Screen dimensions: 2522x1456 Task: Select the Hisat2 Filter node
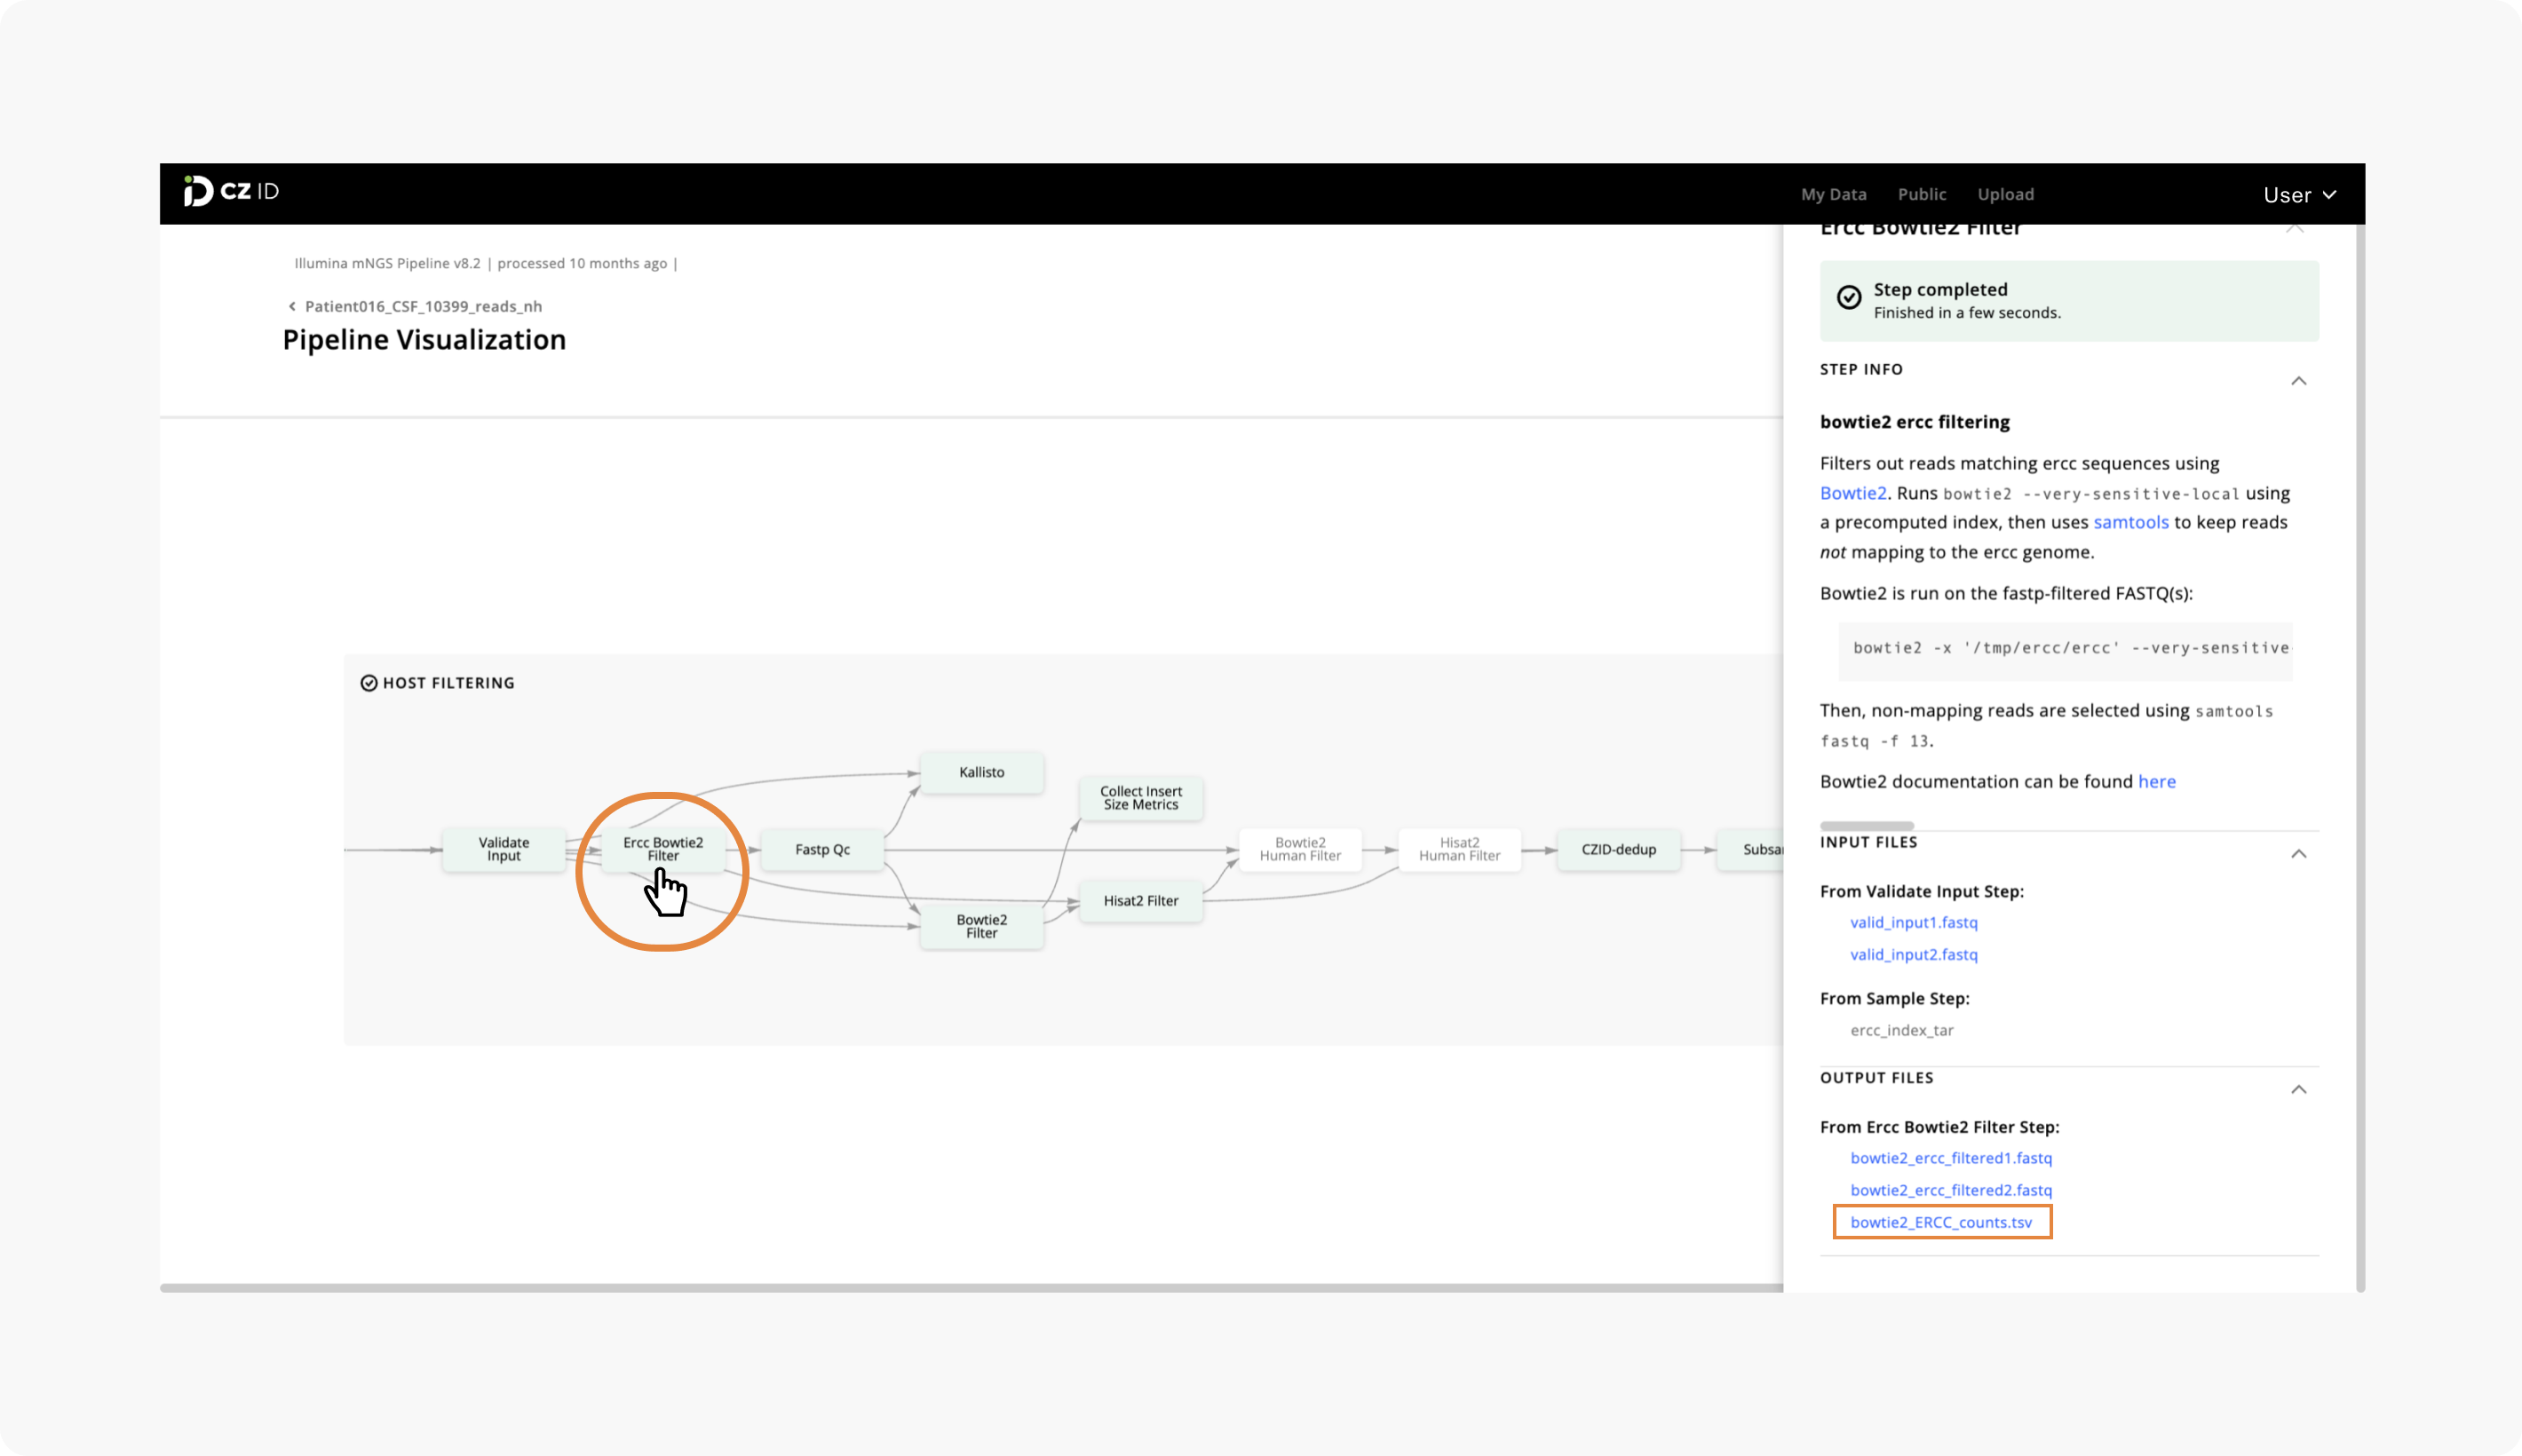[1141, 900]
